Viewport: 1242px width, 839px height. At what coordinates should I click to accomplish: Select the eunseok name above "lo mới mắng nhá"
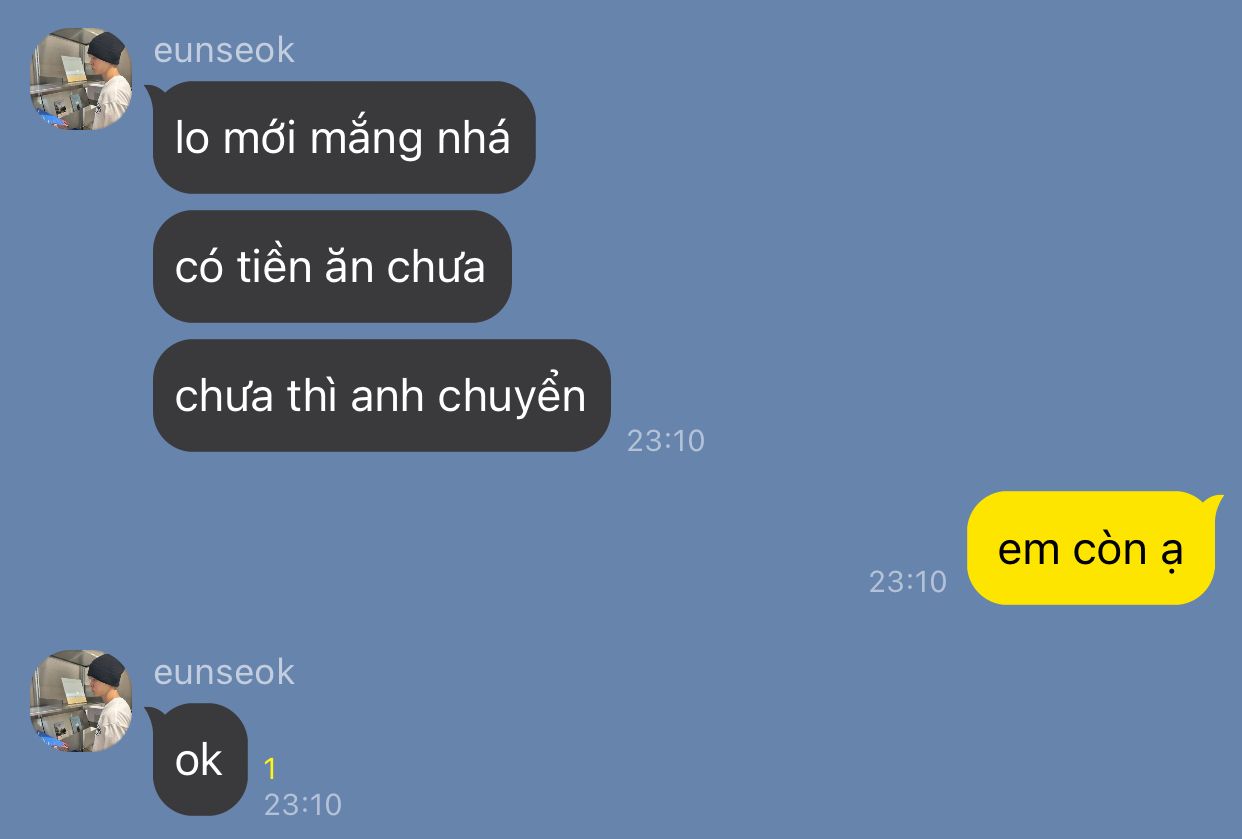(x=224, y=50)
